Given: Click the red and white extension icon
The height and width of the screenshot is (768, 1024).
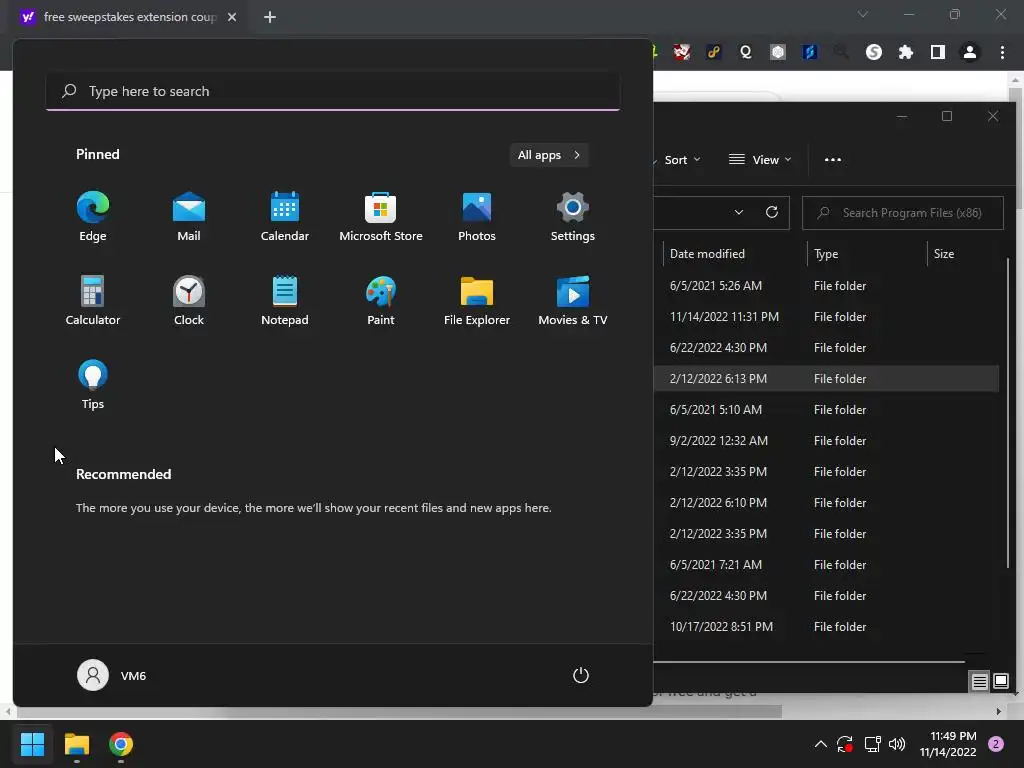Looking at the screenshot, I should click(x=681, y=52).
